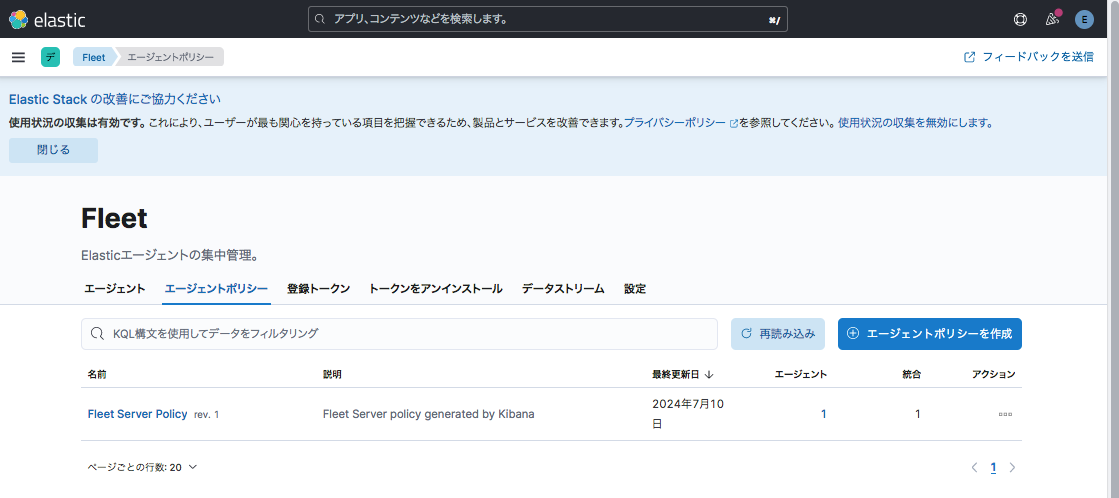Click the green space selector avatar

pos(50,57)
